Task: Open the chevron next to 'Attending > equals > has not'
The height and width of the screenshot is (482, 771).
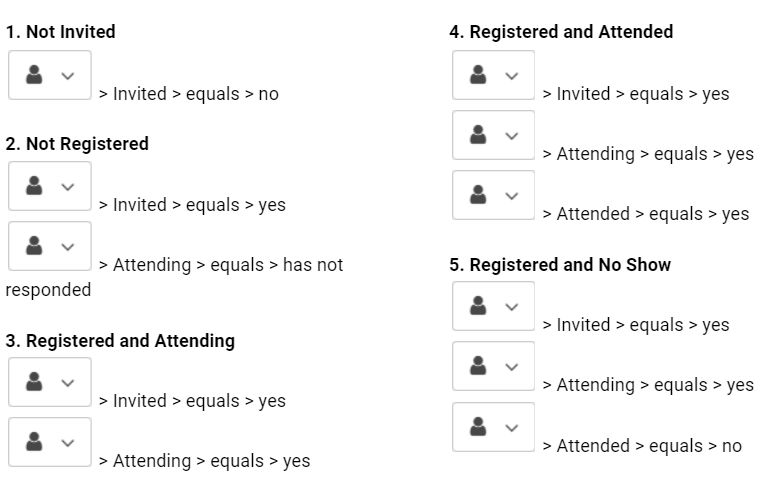Action: click(x=67, y=247)
